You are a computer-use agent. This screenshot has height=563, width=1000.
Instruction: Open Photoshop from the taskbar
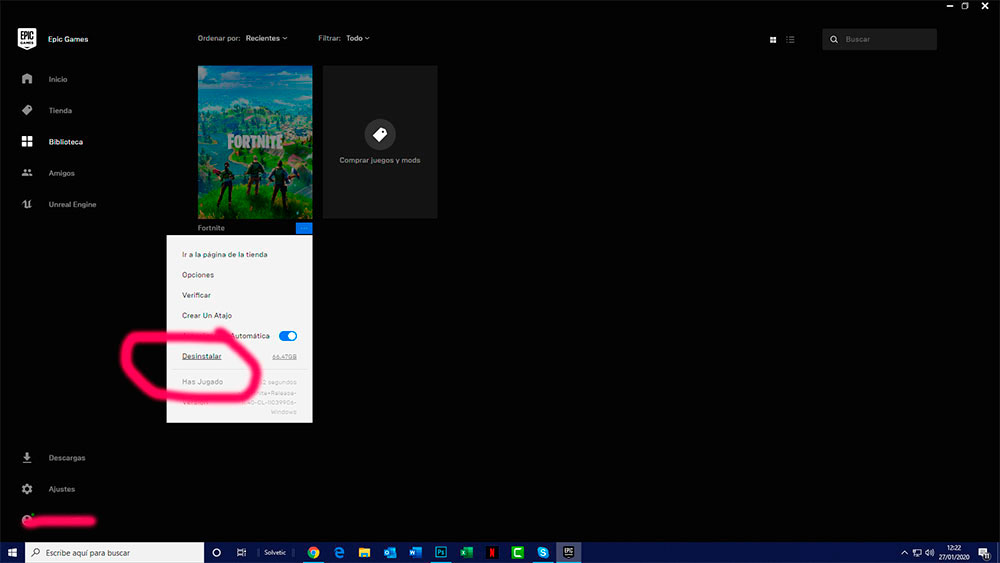tap(441, 552)
